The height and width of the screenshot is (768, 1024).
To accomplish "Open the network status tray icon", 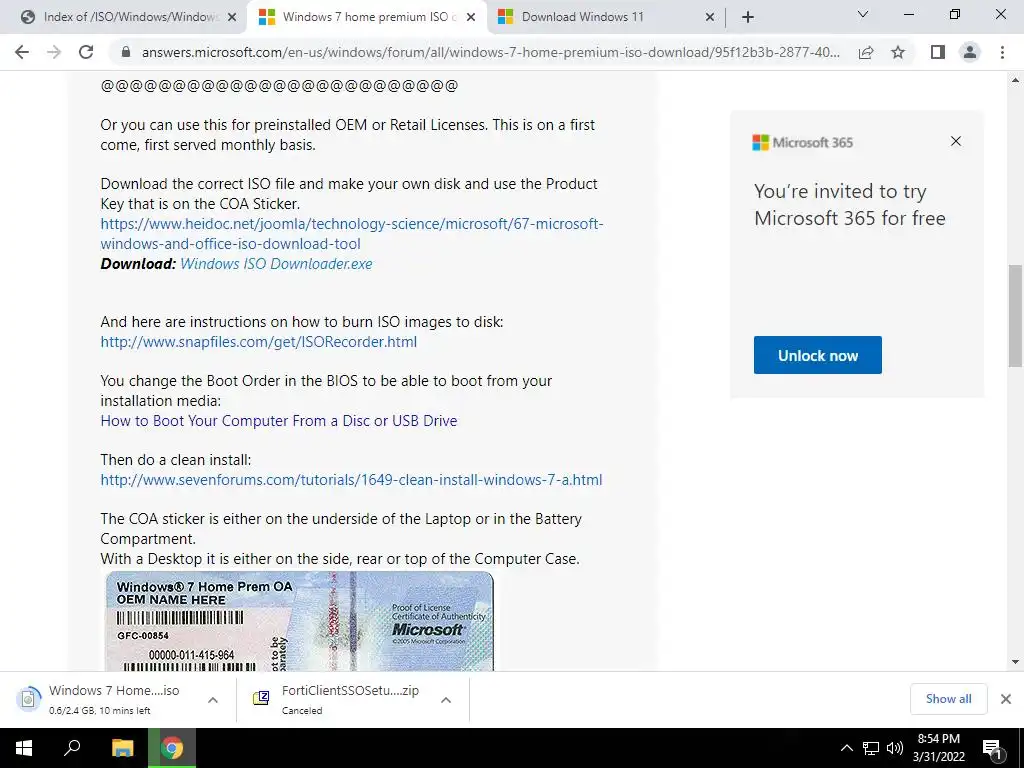I will [871, 748].
